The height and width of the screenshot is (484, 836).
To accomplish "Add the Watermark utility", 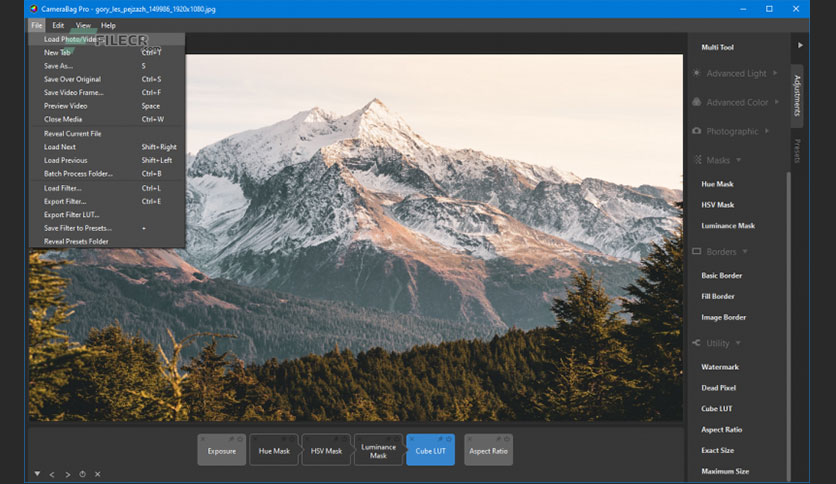I will pos(720,367).
